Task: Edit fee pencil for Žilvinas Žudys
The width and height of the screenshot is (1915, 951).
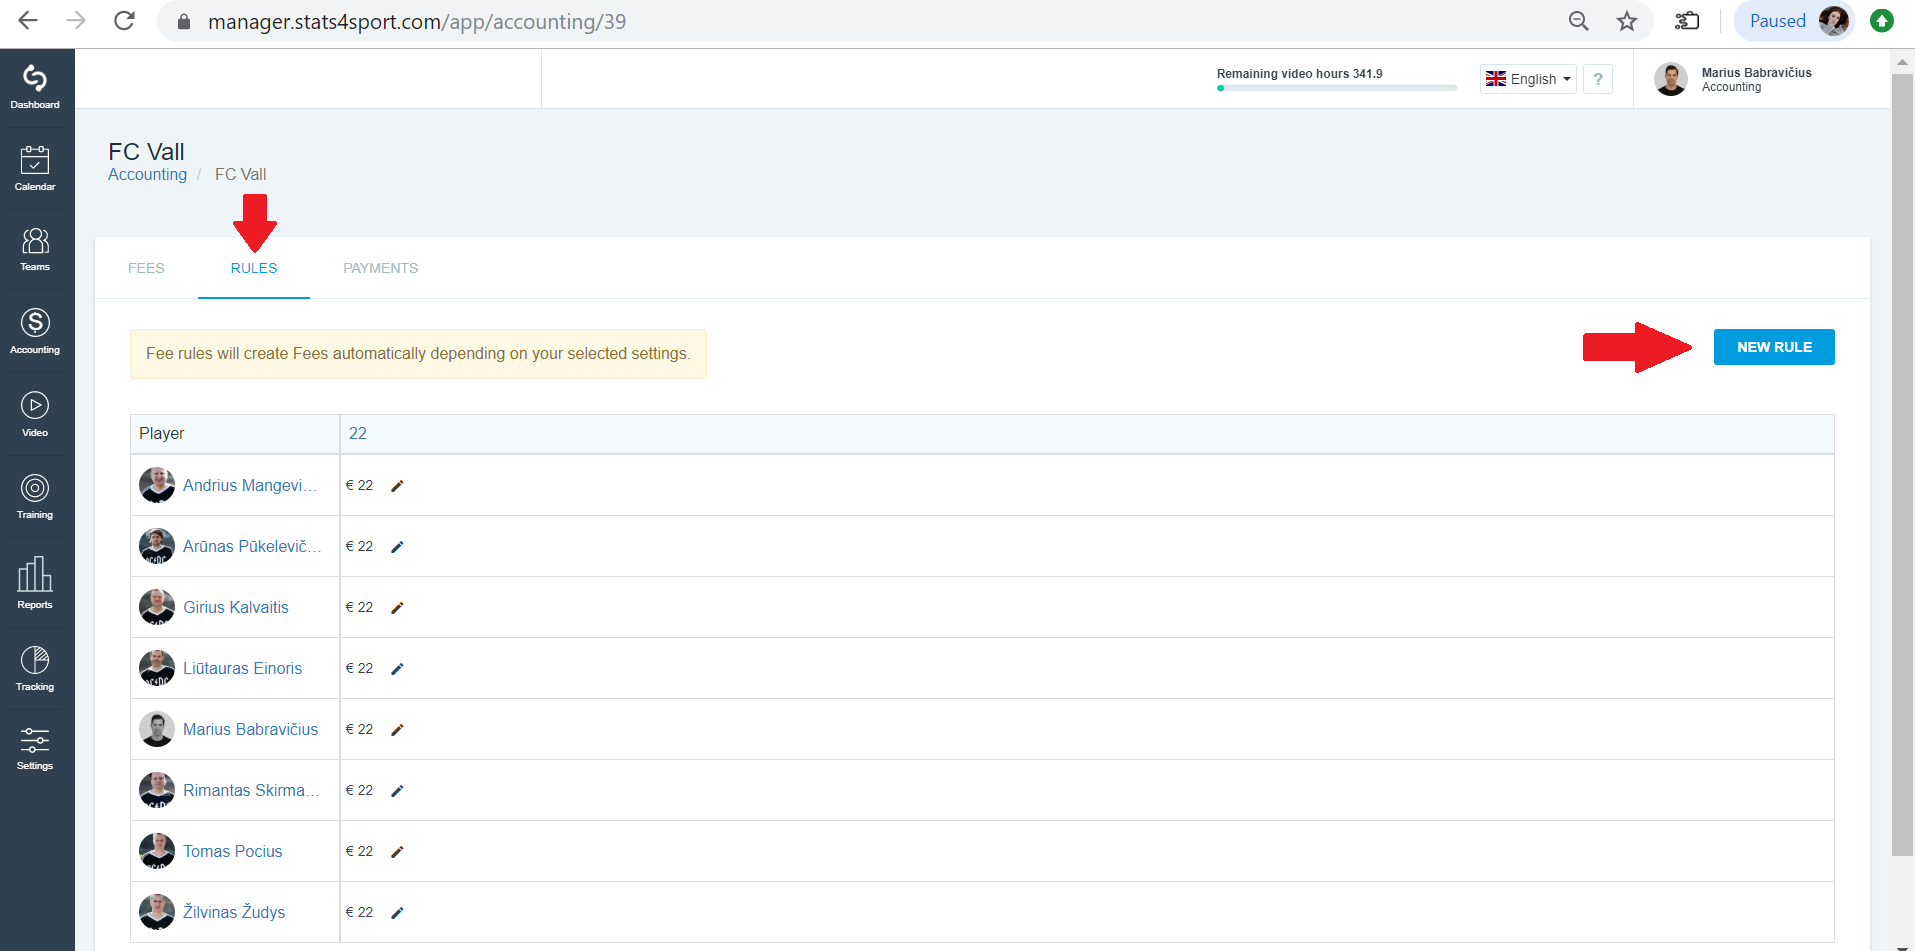Action: (x=397, y=913)
